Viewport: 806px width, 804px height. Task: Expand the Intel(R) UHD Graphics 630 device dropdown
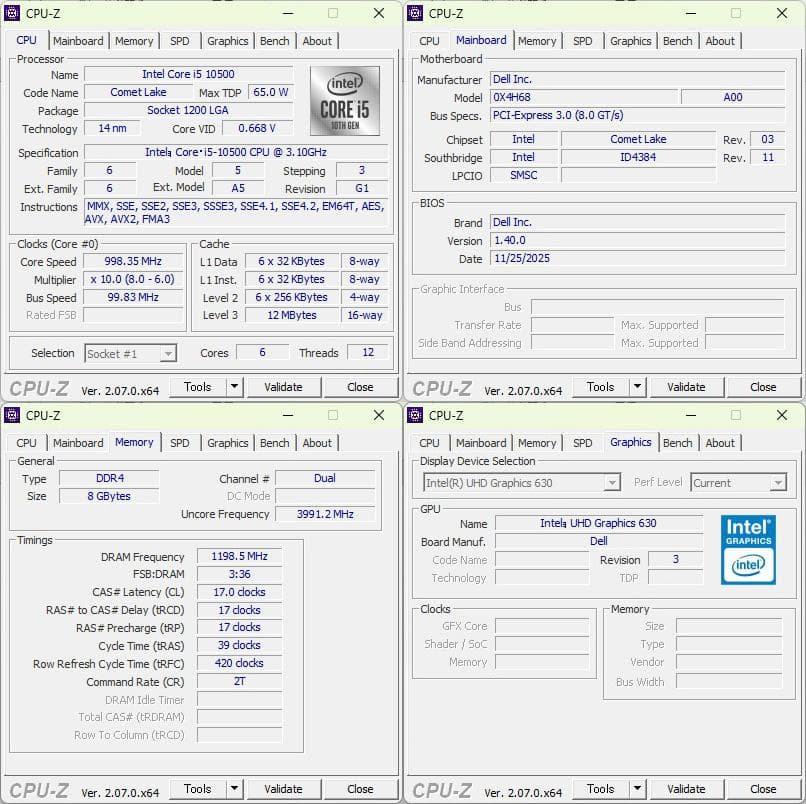[612, 483]
